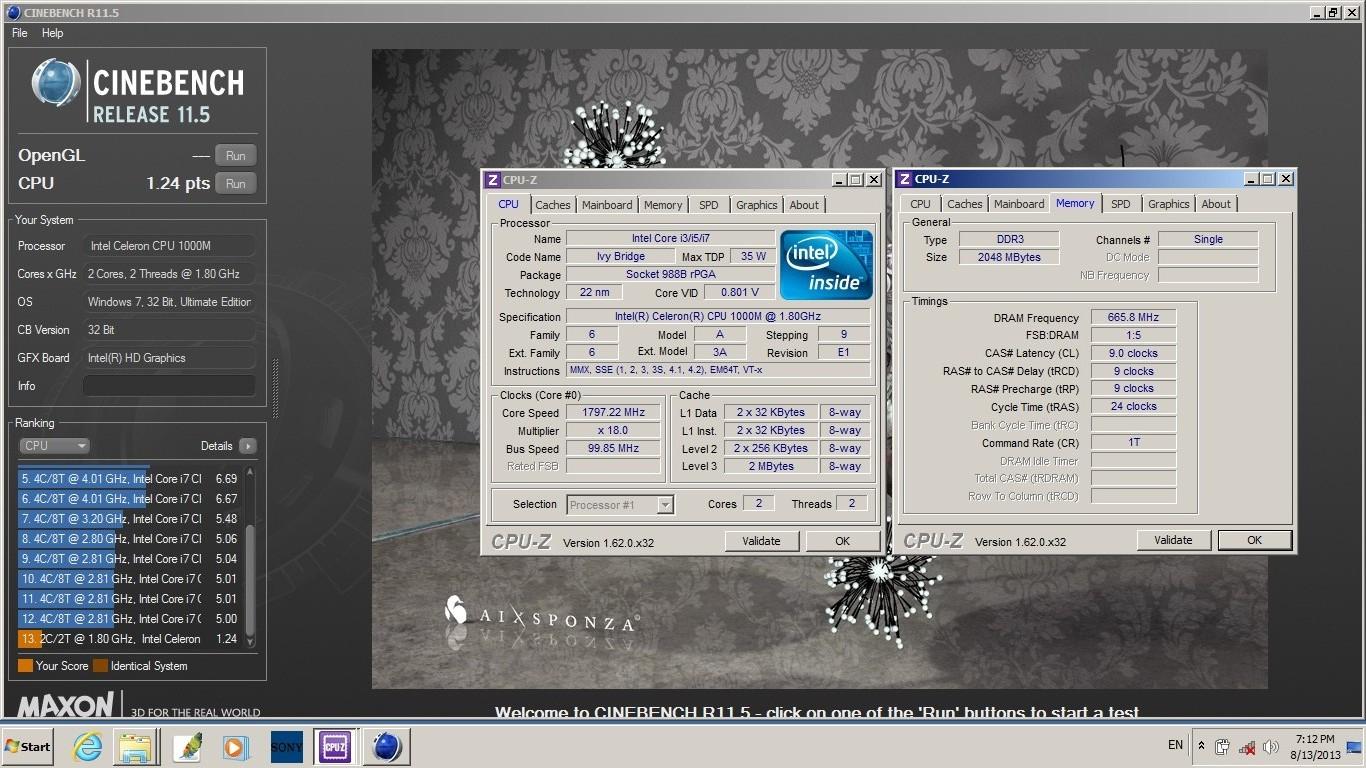Click the Cinebench title bar icon

click(12, 12)
